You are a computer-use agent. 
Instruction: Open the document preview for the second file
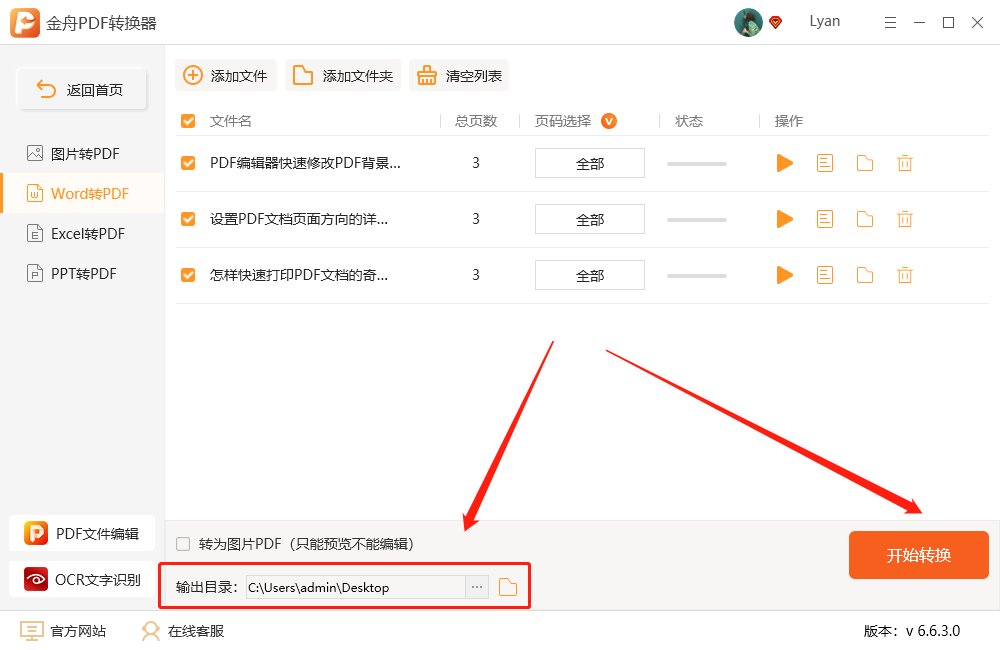824,218
